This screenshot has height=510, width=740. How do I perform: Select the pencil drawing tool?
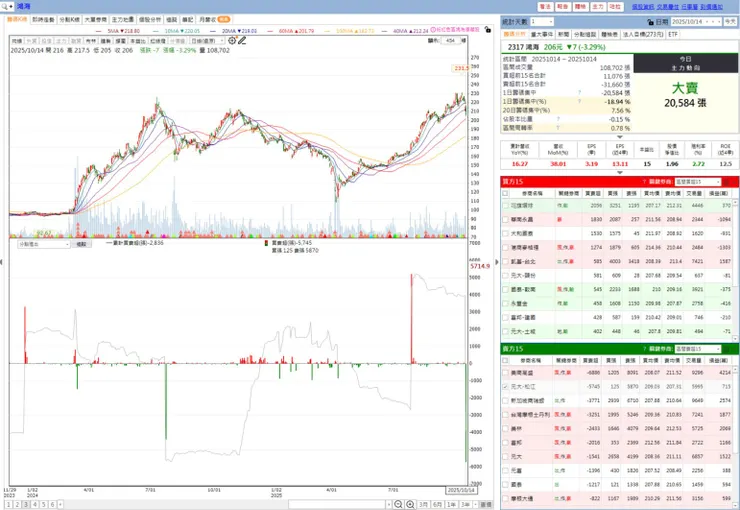pyautogui.click(x=242, y=41)
